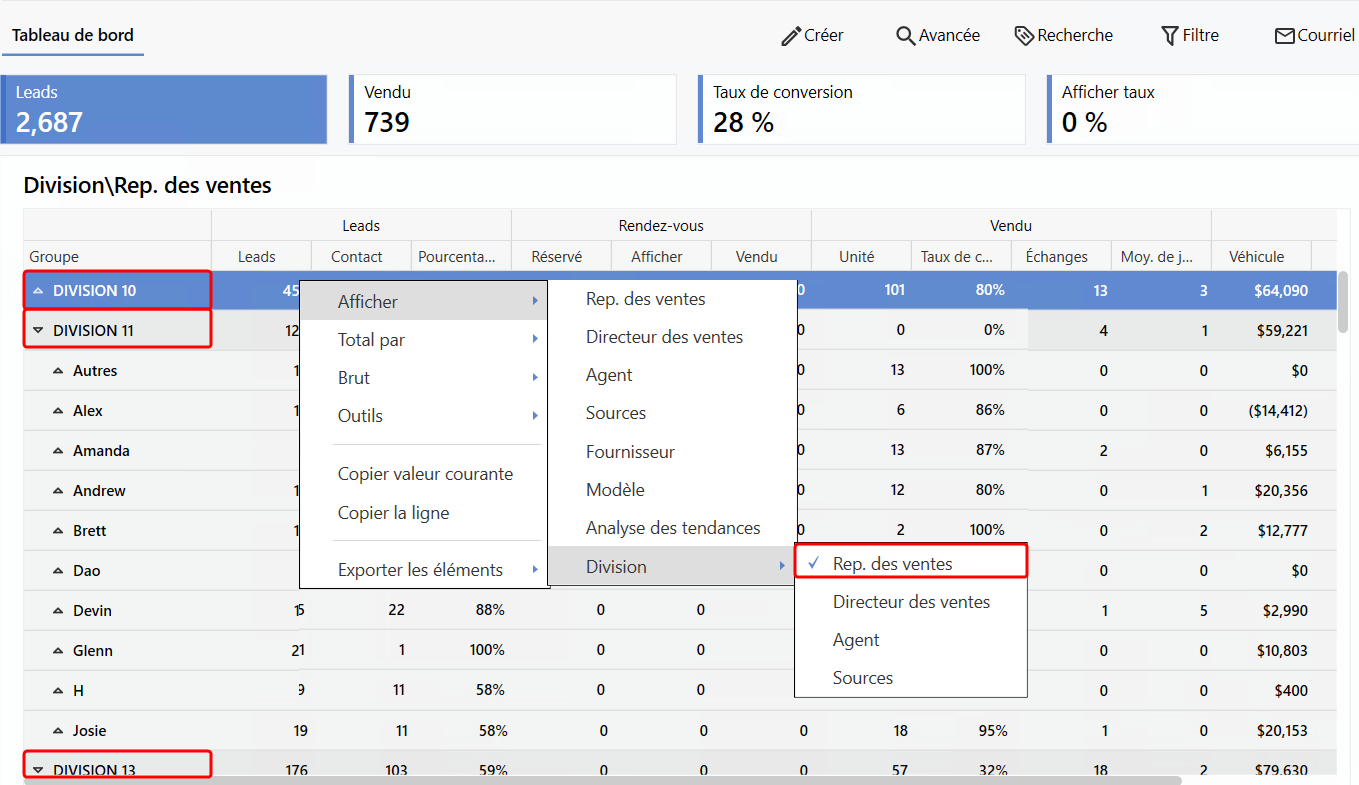Screen dimensions: 1359x785
Task: Expand the DIVISION 10 row arrow
Action: pos(39,291)
